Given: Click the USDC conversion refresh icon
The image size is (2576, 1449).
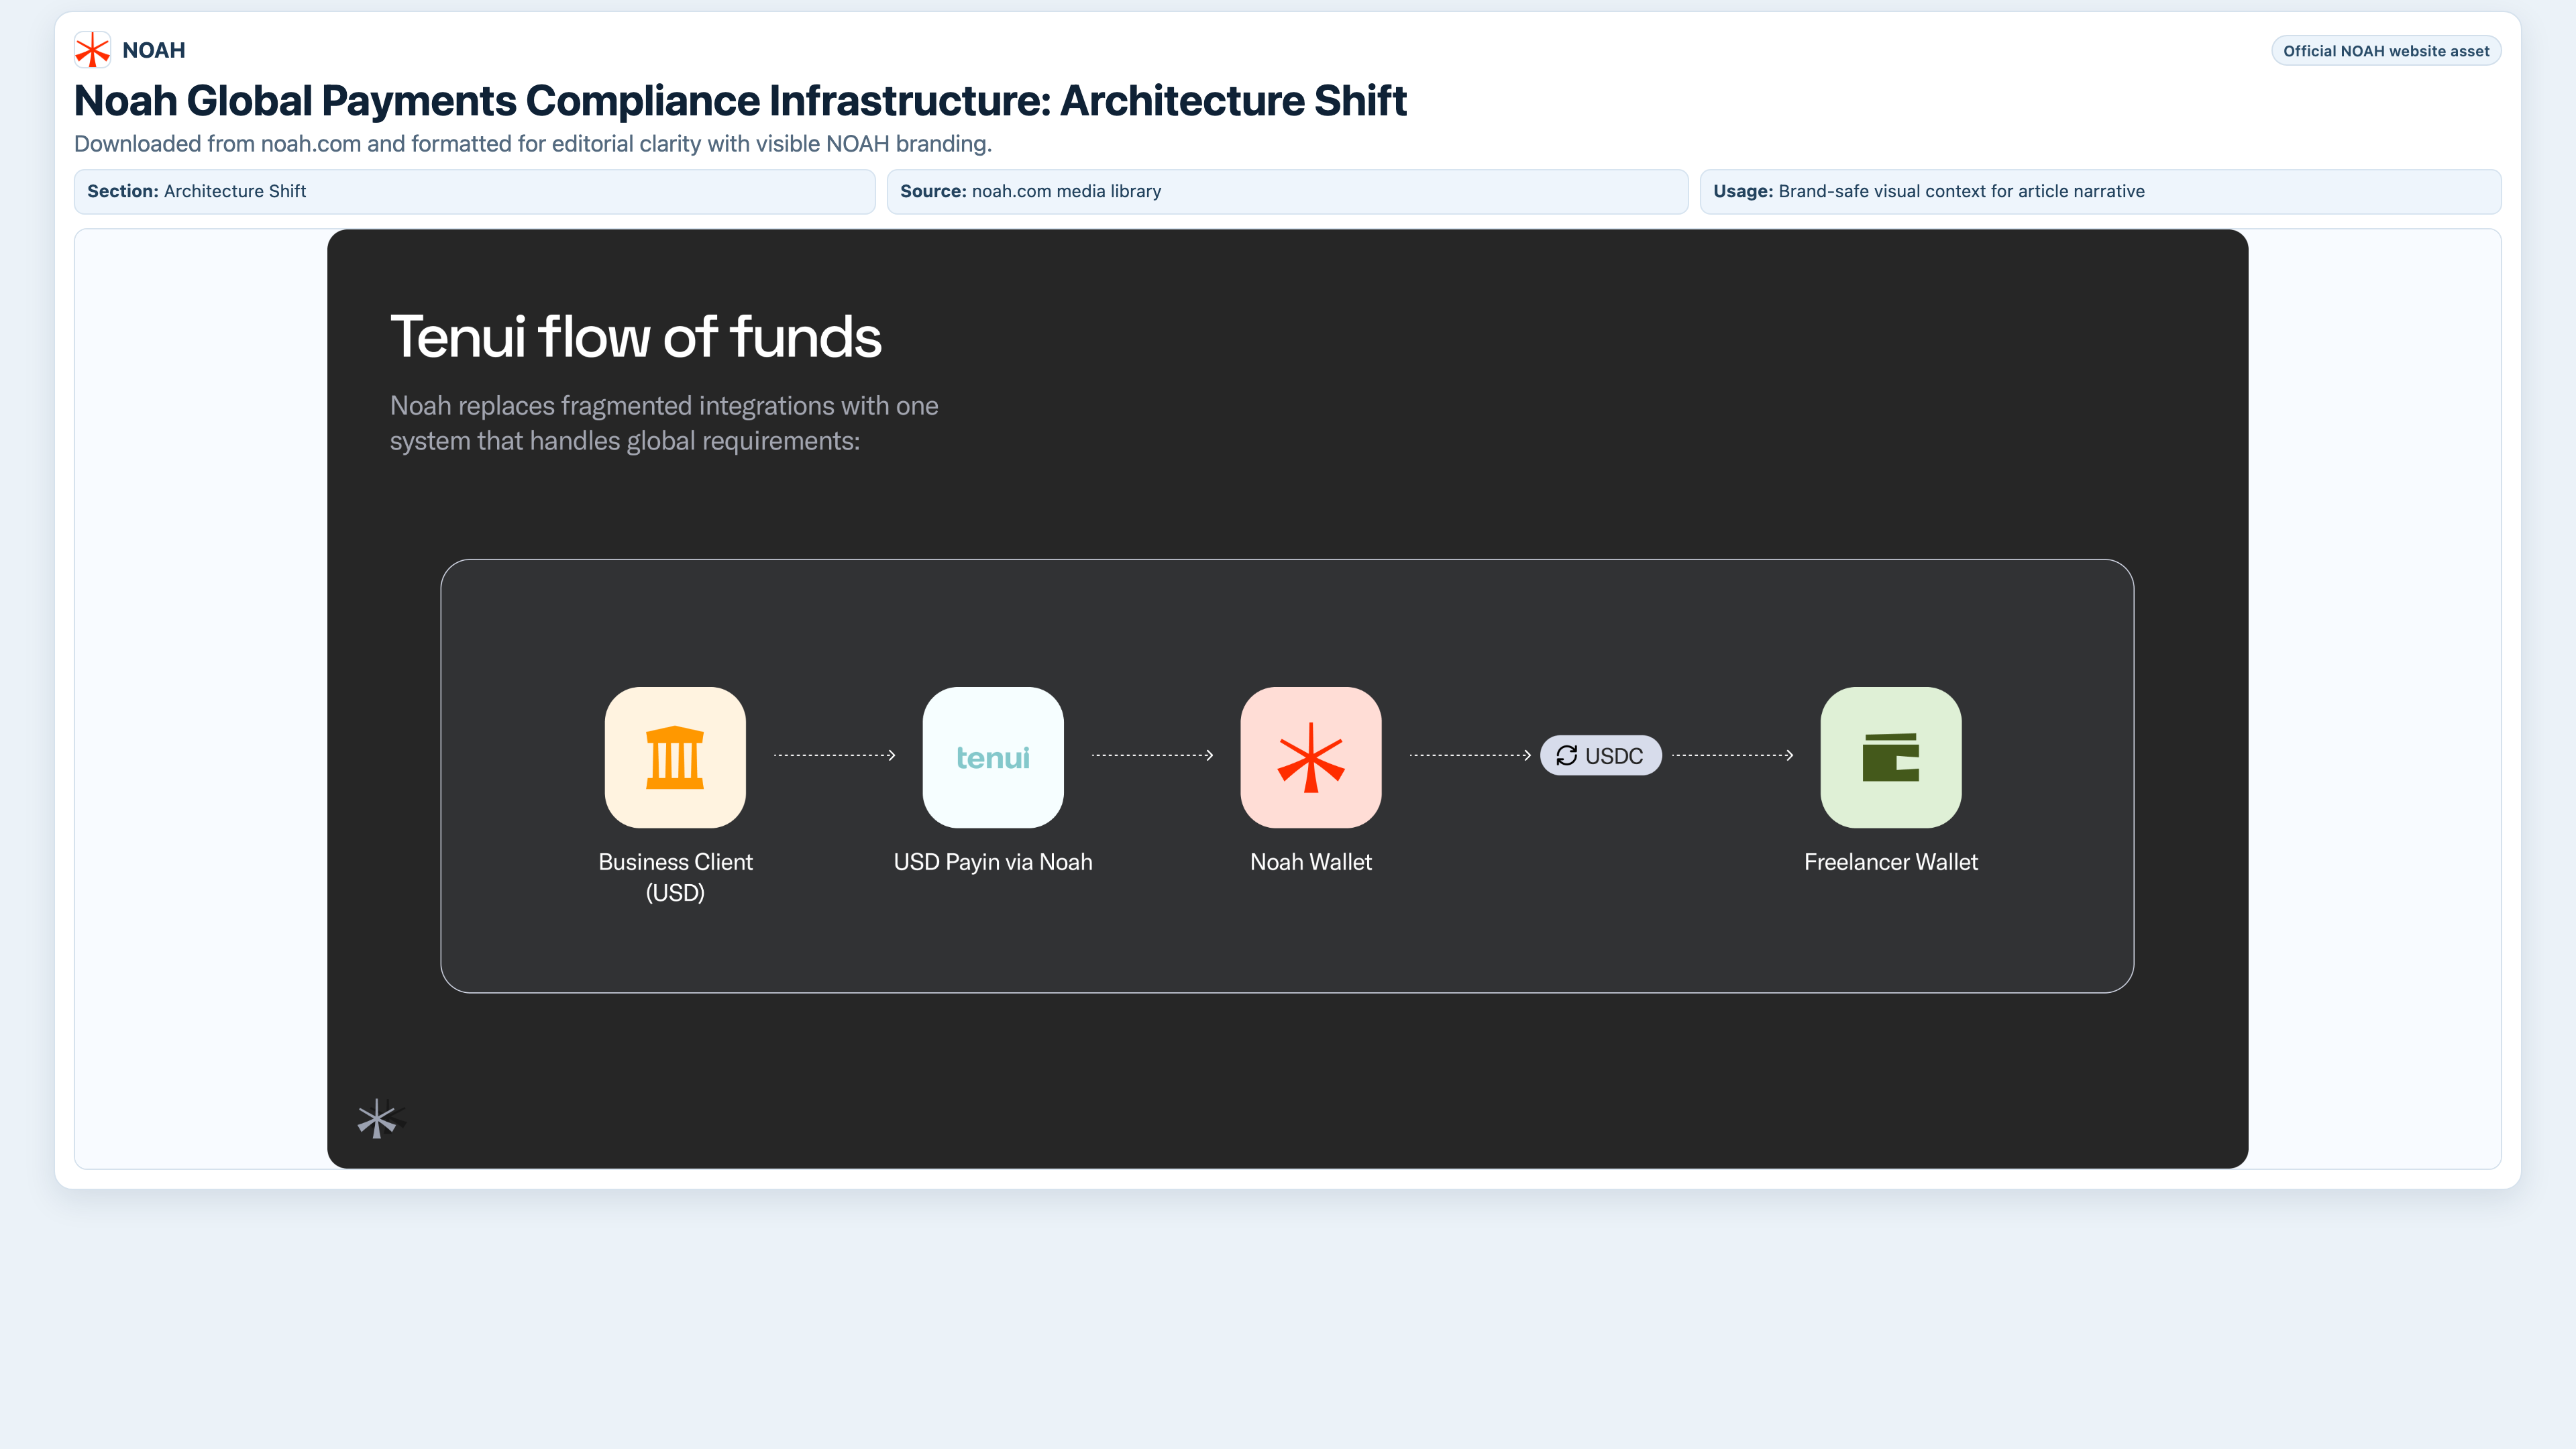Looking at the screenshot, I should point(1566,756).
